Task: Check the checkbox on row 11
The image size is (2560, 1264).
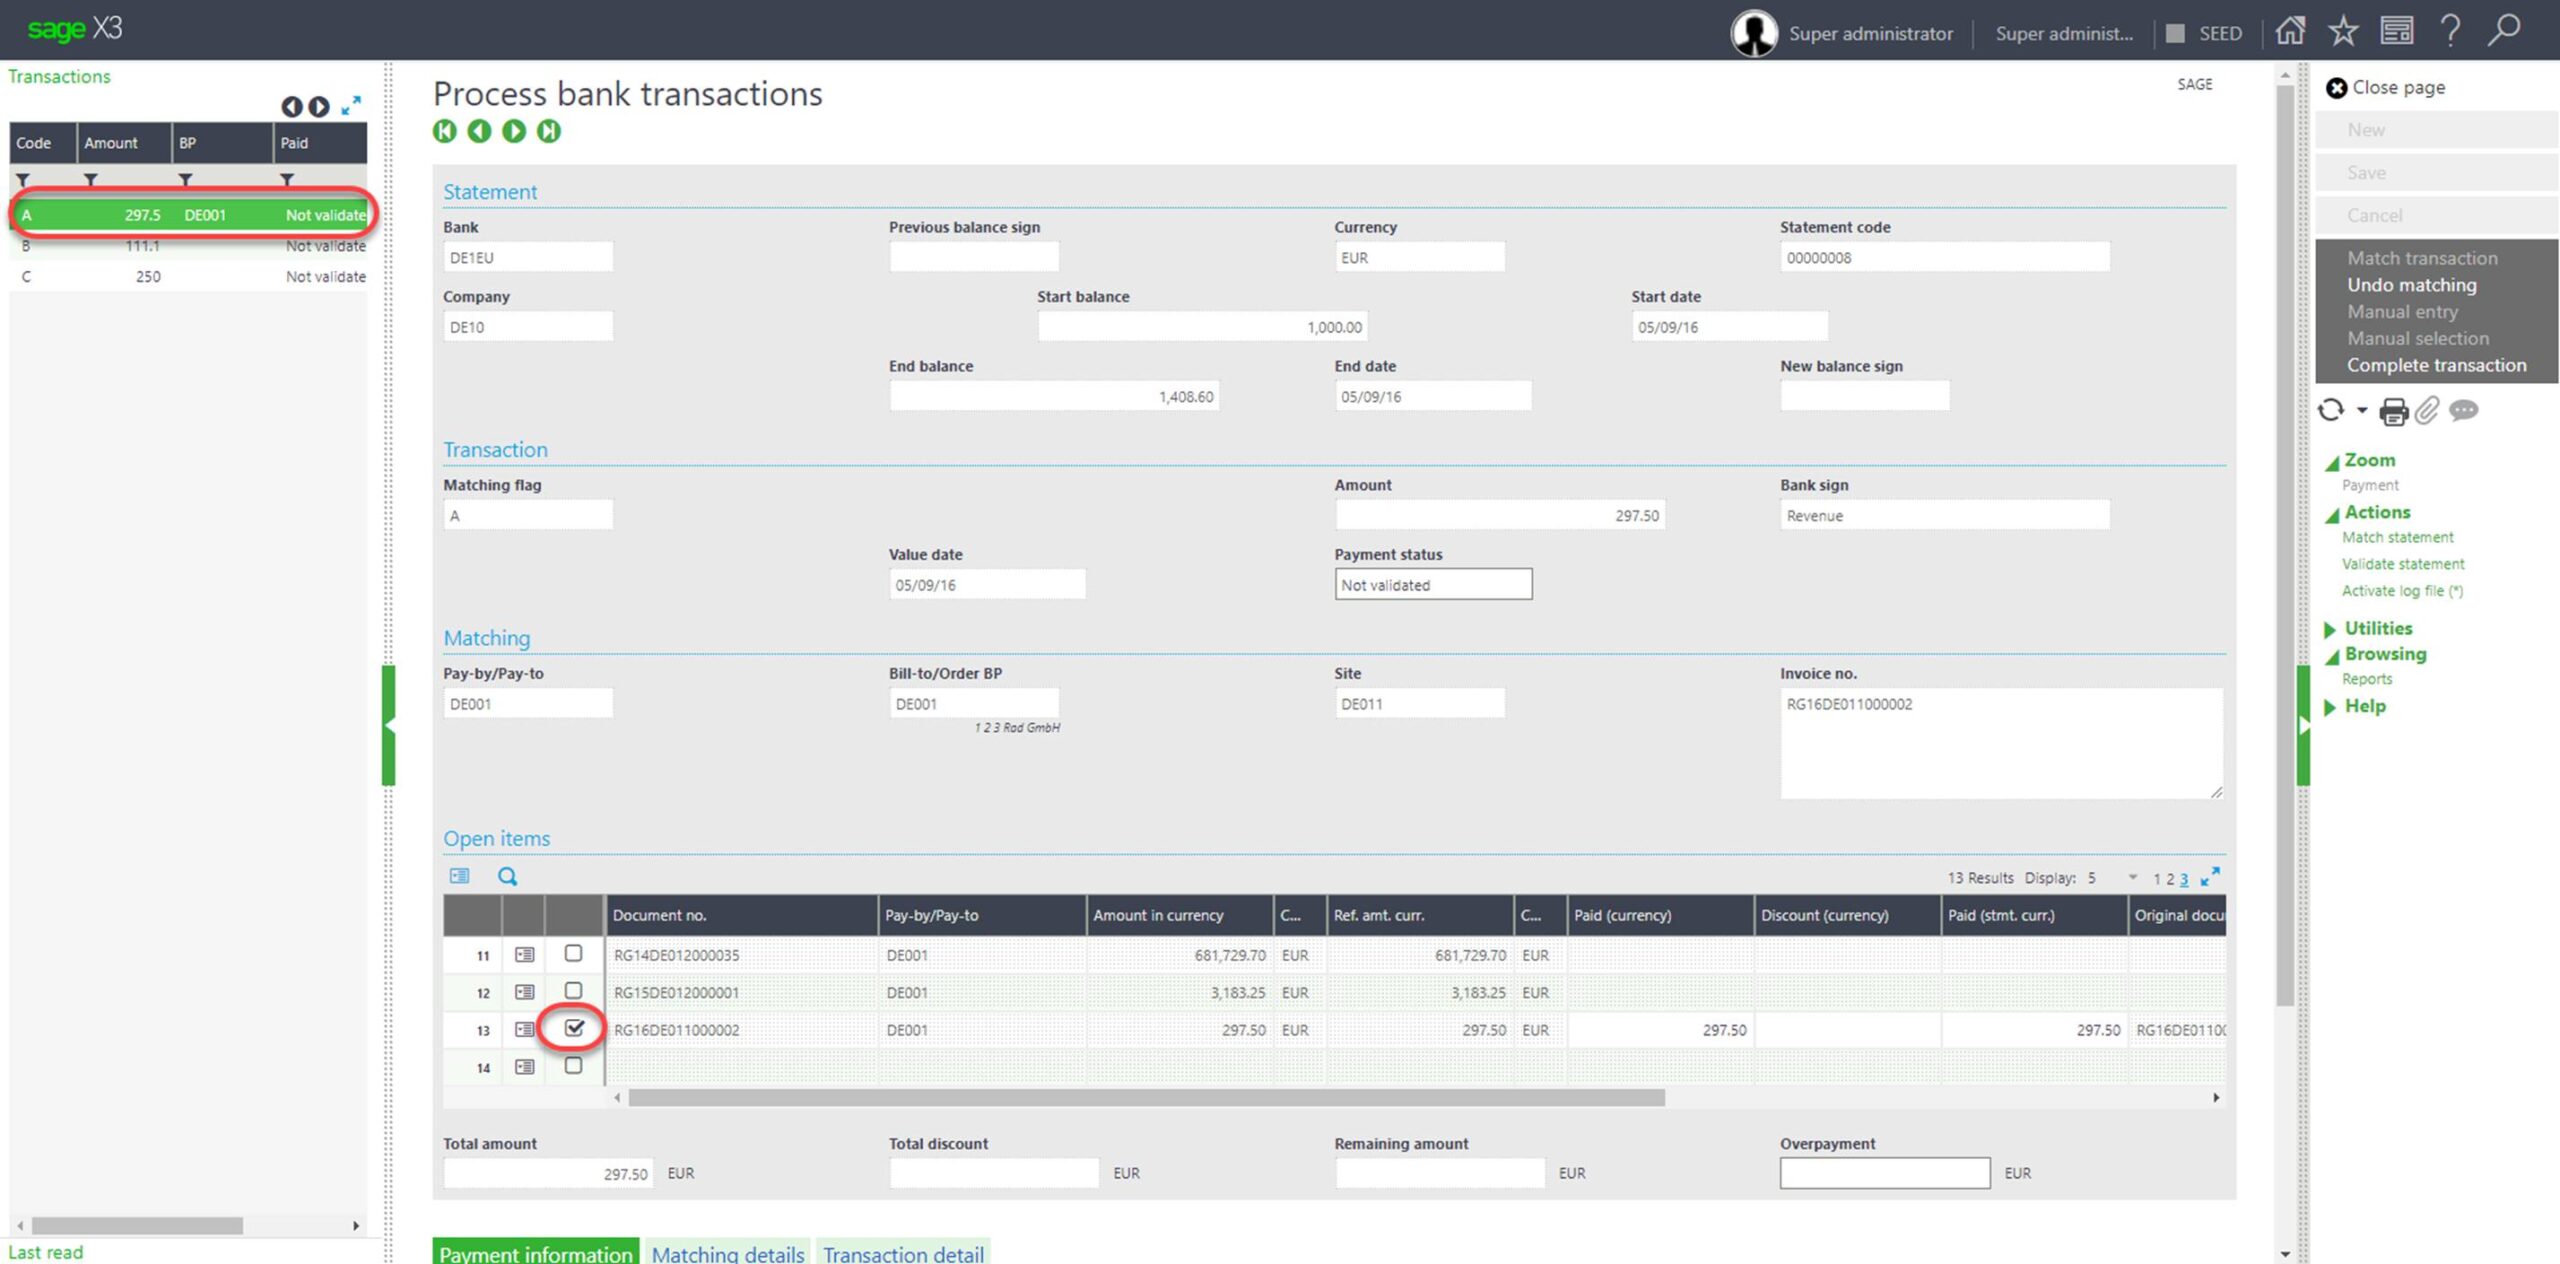Action: point(573,954)
